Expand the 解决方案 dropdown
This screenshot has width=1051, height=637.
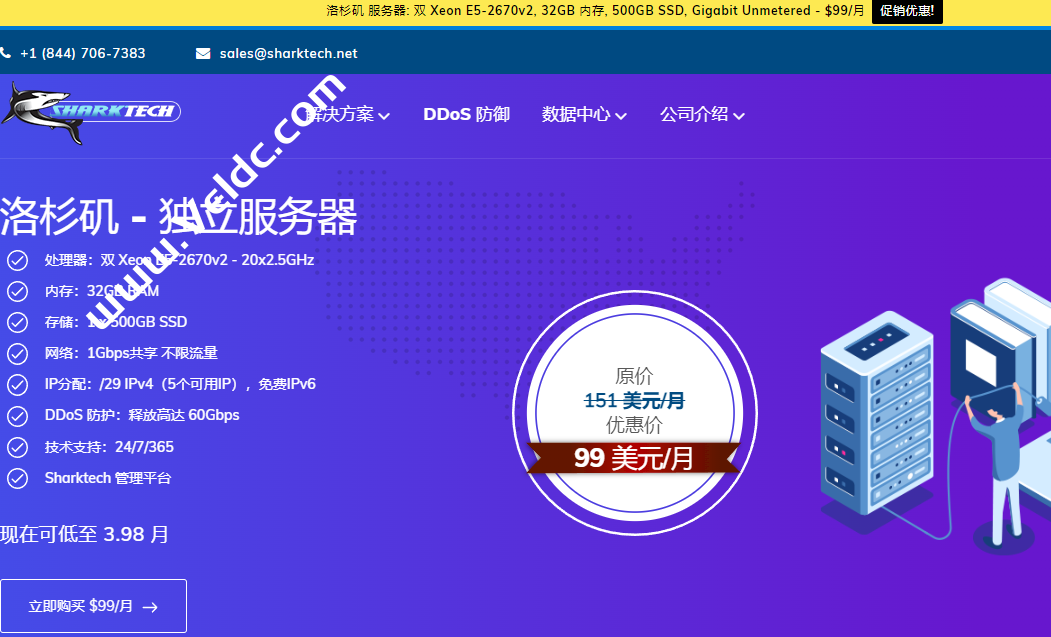[385, 115]
